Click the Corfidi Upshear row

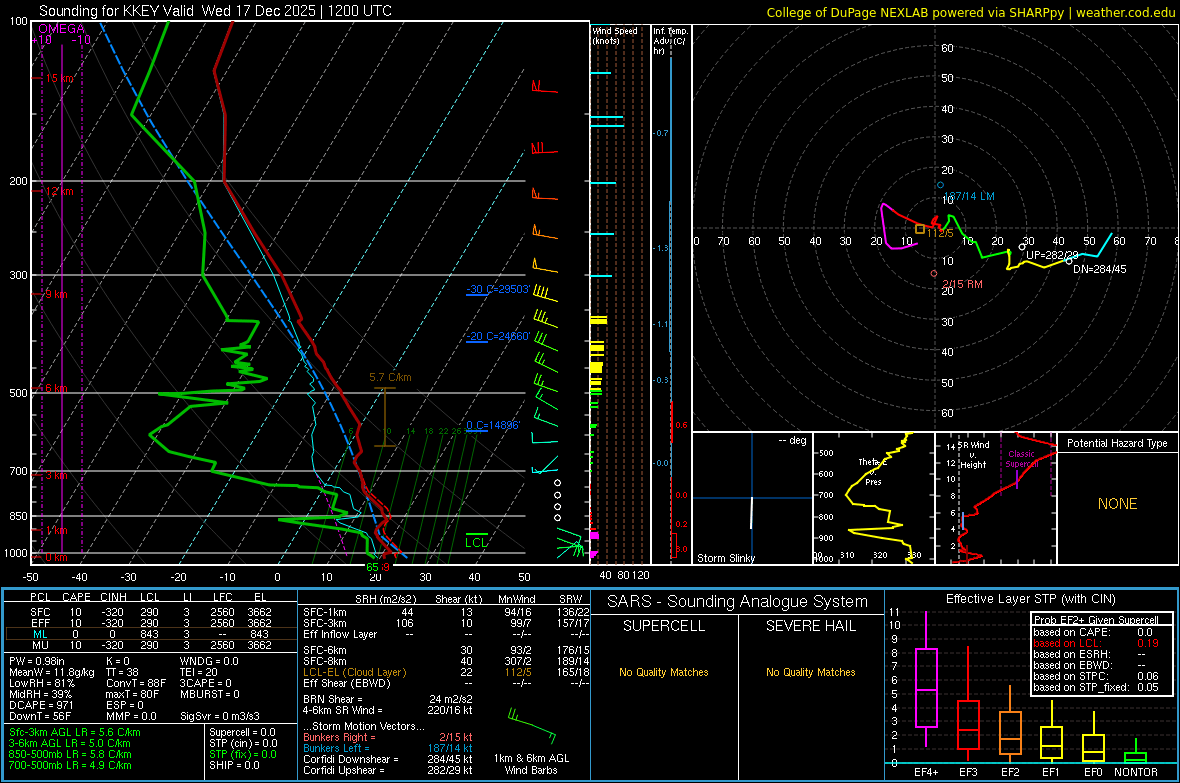(x=388, y=770)
